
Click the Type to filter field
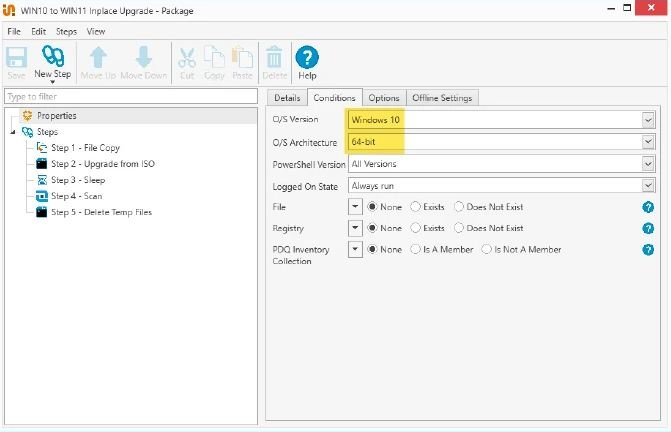tap(131, 97)
